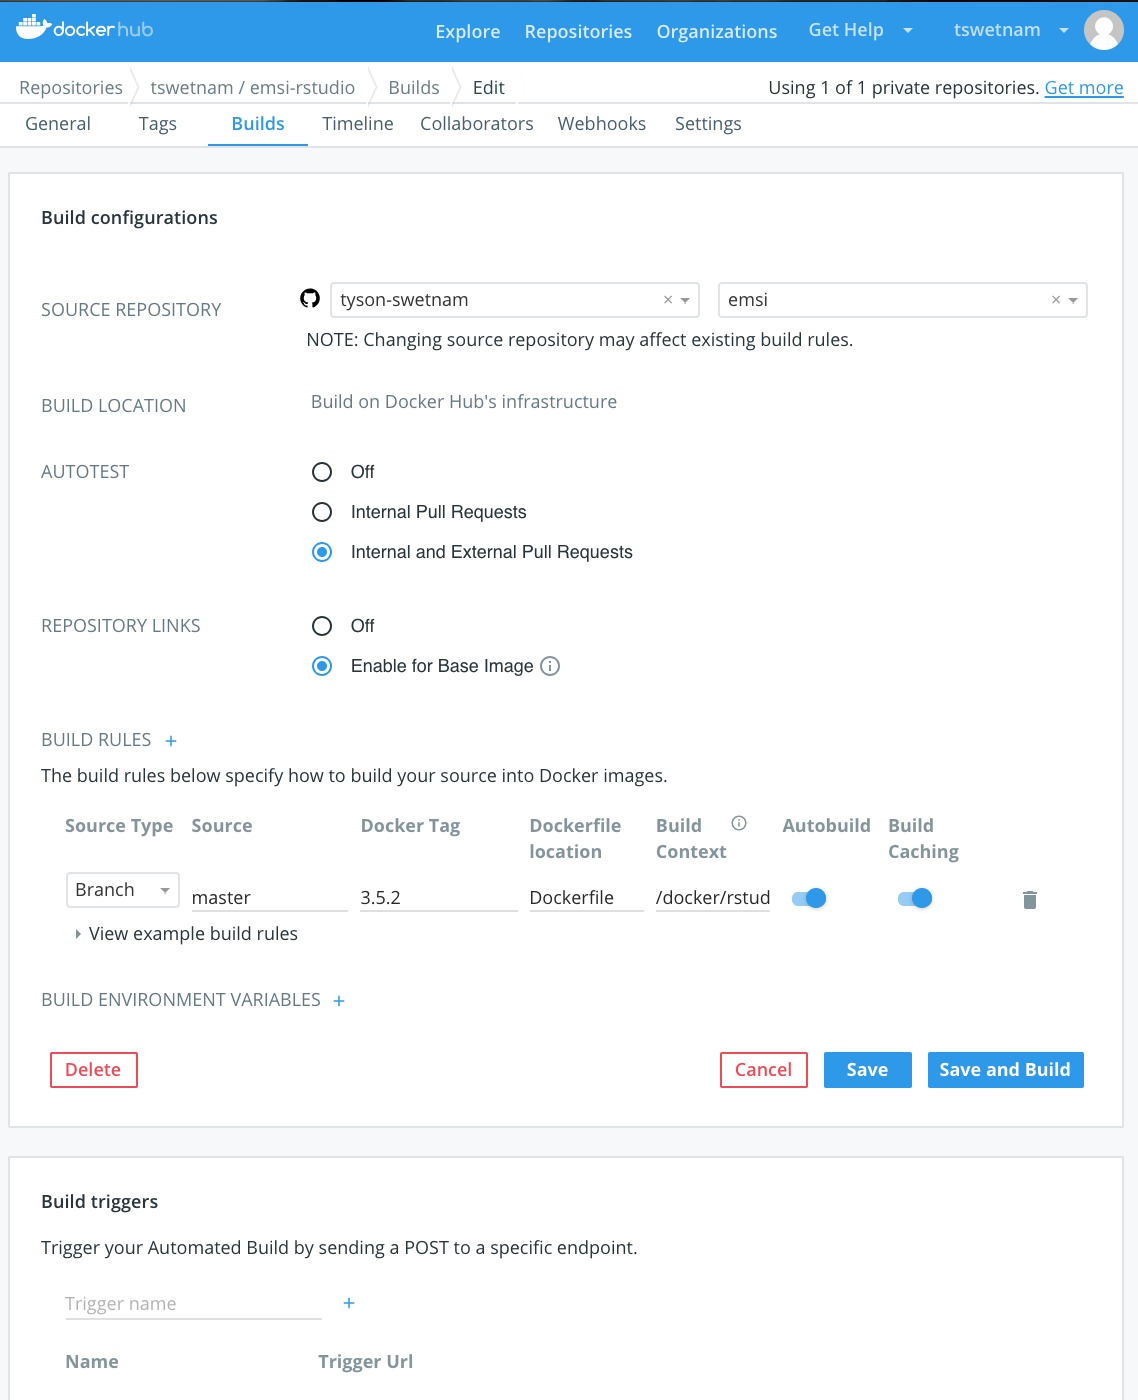1138x1400 pixels.
Task: Click the Build Context info icon
Action: (739, 823)
